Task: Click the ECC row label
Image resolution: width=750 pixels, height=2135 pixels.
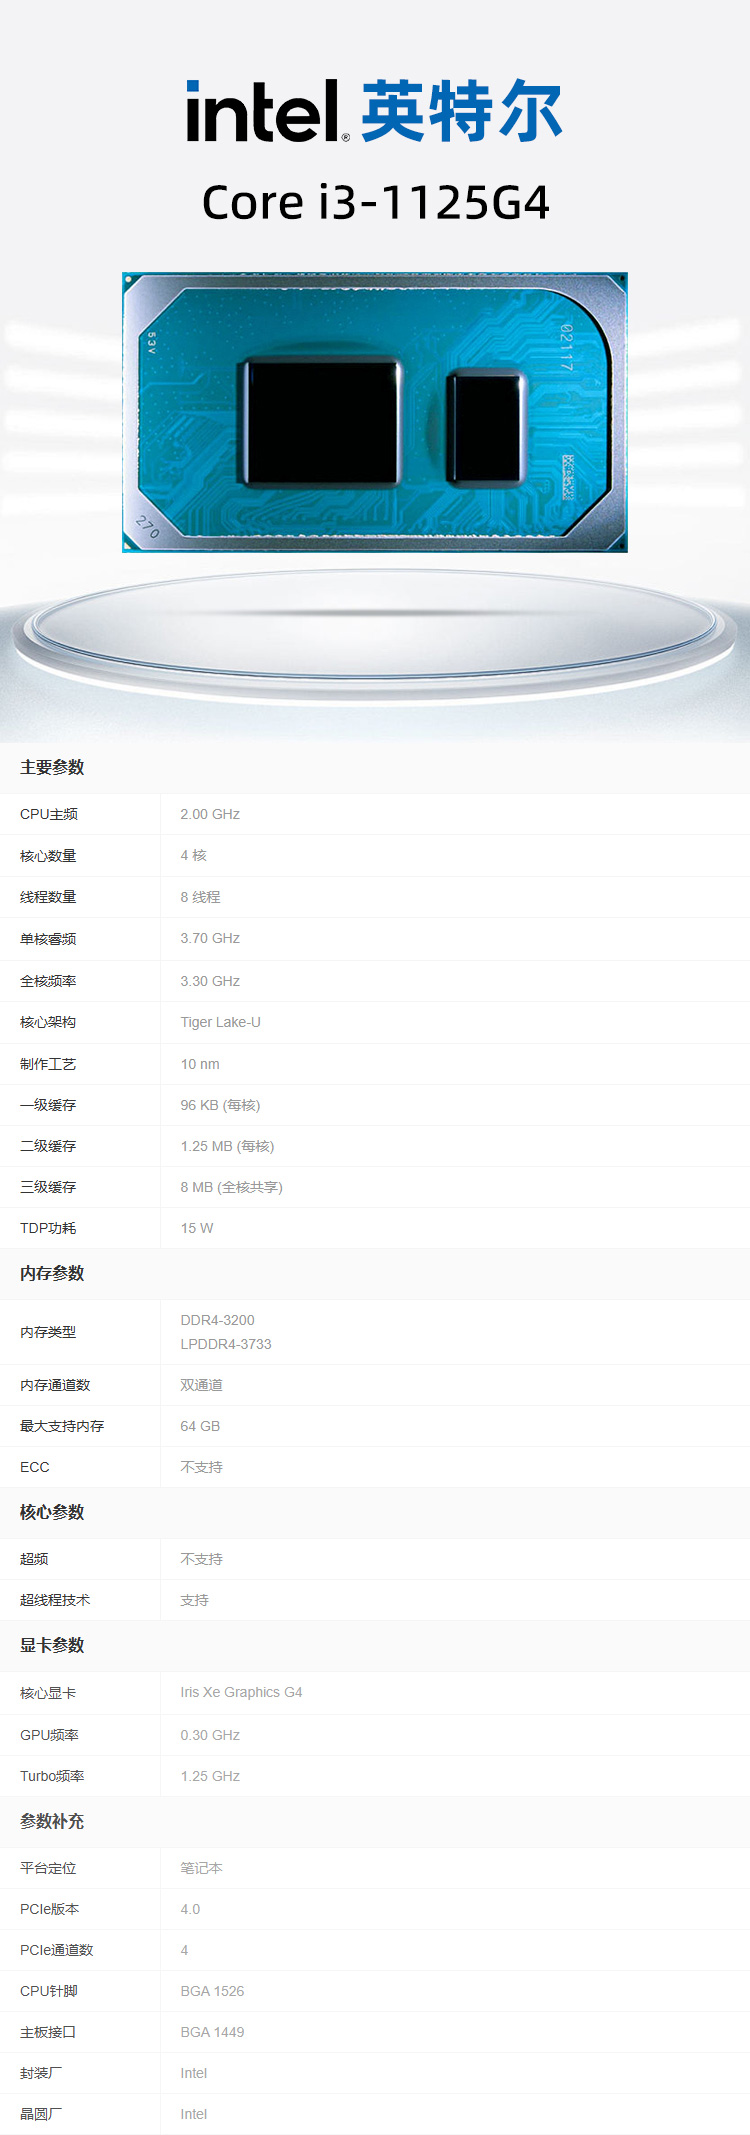Action: click(x=34, y=1467)
